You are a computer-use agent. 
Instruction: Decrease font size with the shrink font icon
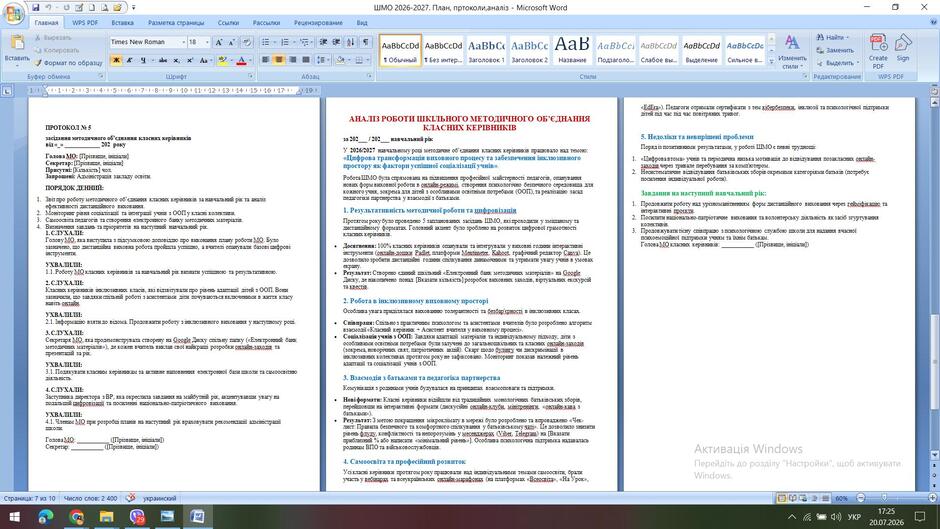click(x=232, y=42)
